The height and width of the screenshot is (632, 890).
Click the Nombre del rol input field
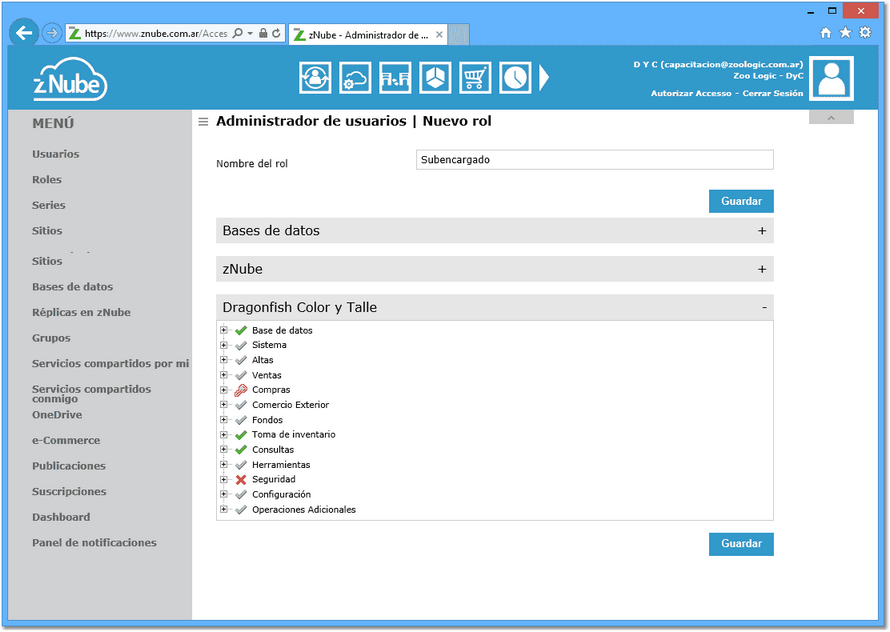coord(594,160)
